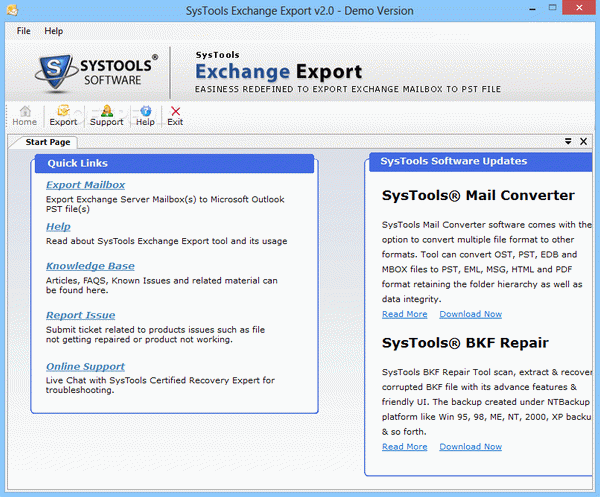This screenshot has width=600, height=497.
Task: Click the SysTools® BKF Repair heading
Action: point(465,343)
